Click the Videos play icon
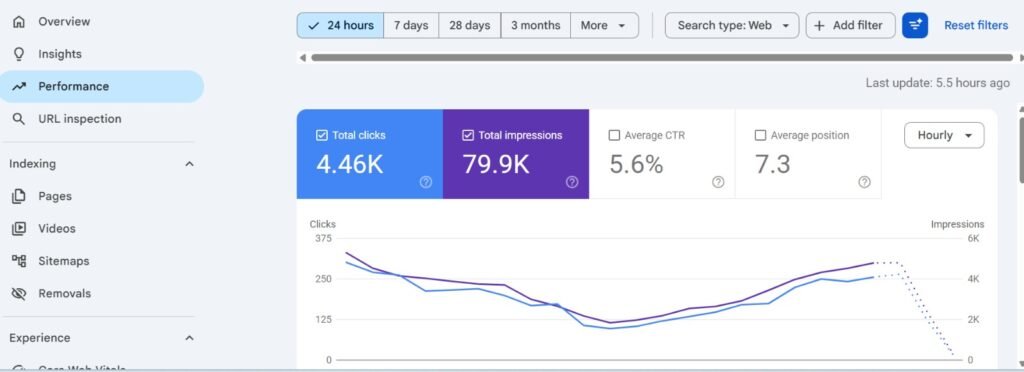 pos(19,228)
